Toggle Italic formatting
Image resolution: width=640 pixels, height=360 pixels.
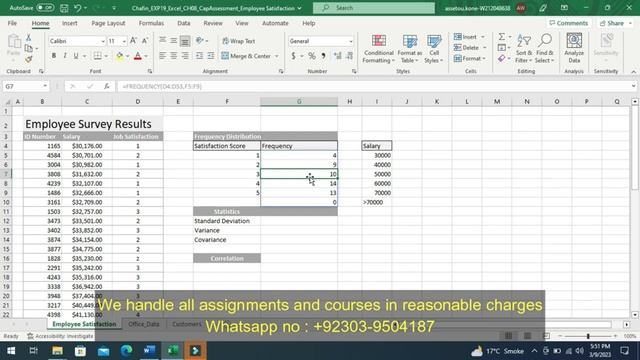(x=64, y=56)
